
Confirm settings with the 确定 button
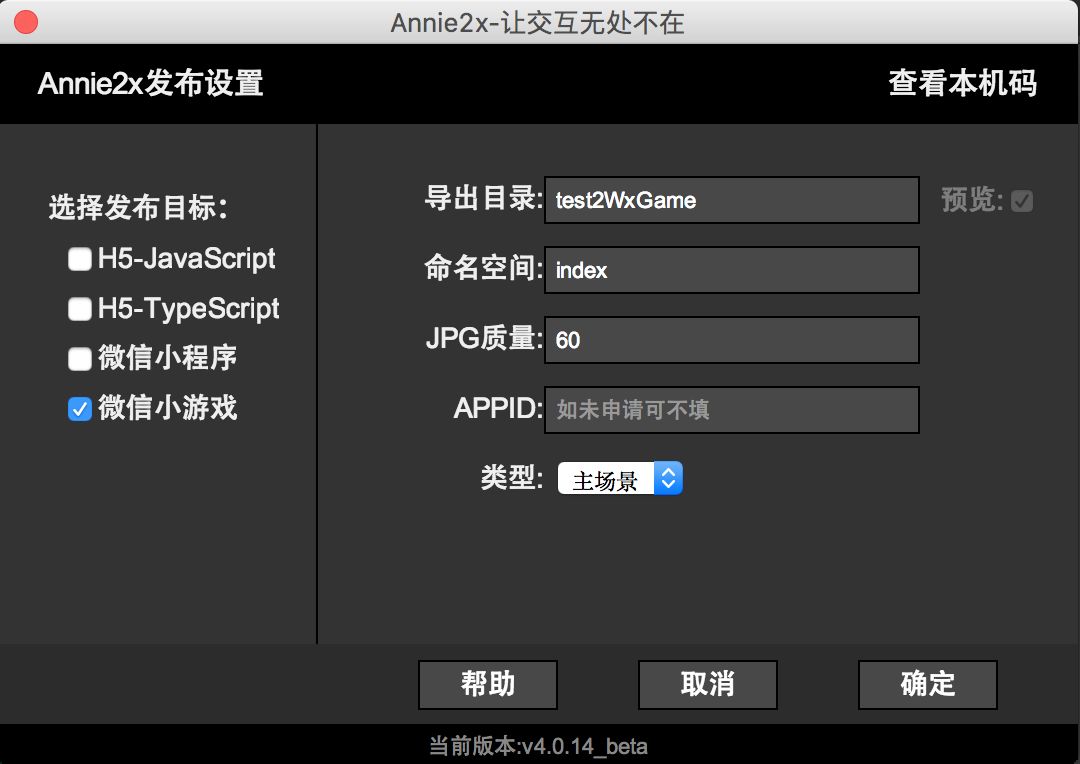928,684
